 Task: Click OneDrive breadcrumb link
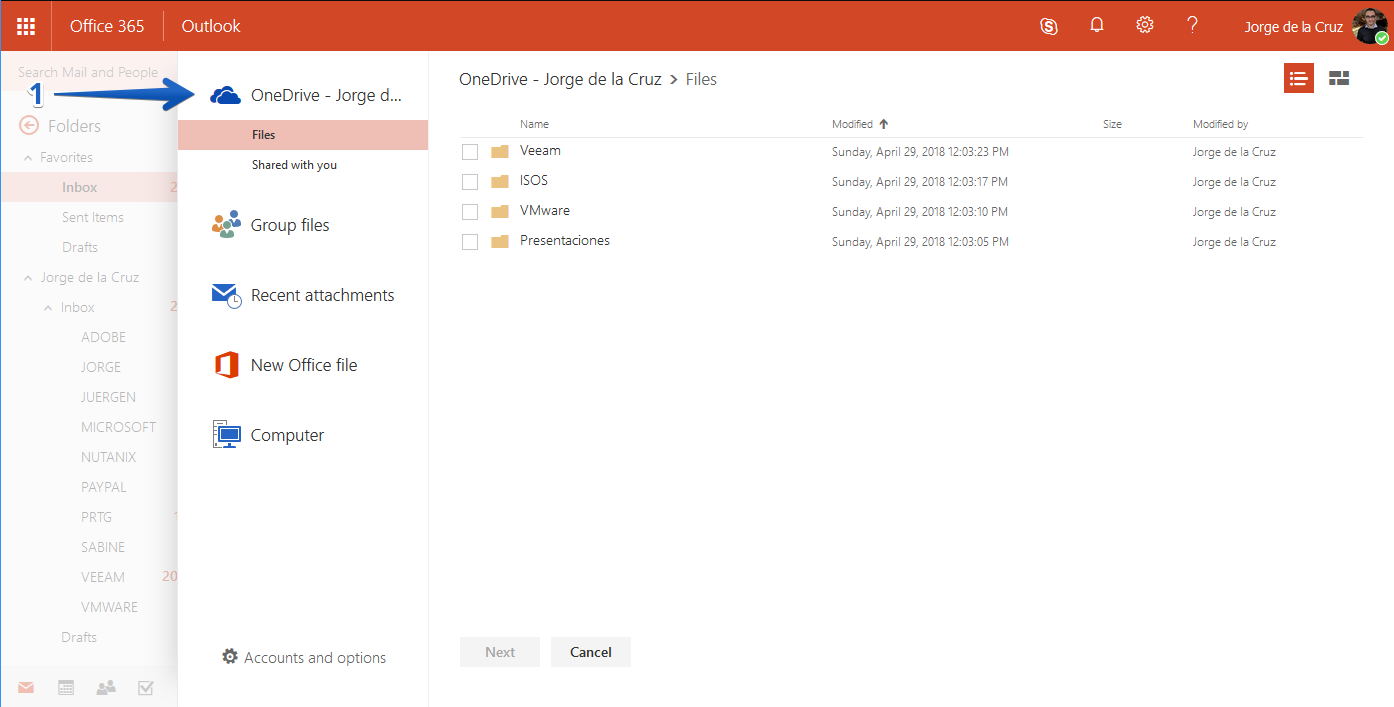pyautogui.click(x=560, y=79)
